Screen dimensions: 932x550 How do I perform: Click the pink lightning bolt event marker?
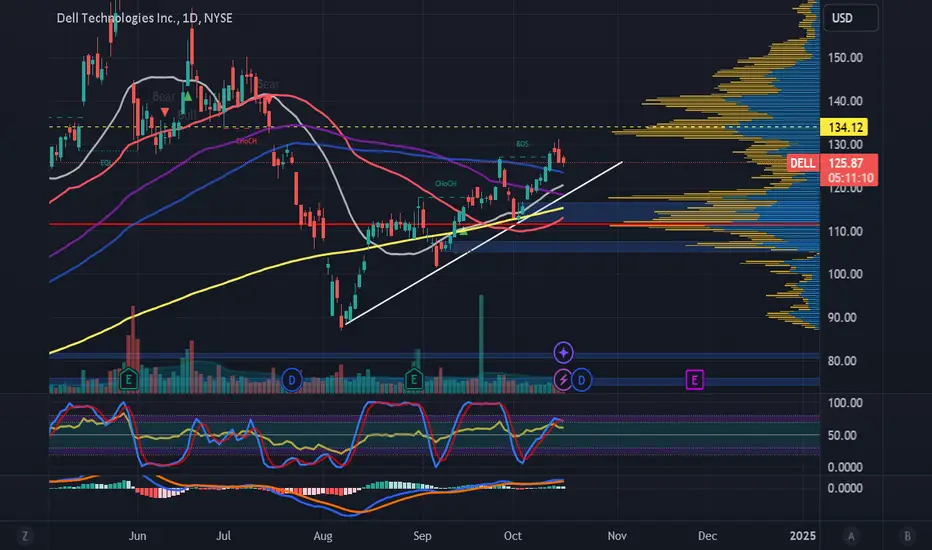pos(562,379)
